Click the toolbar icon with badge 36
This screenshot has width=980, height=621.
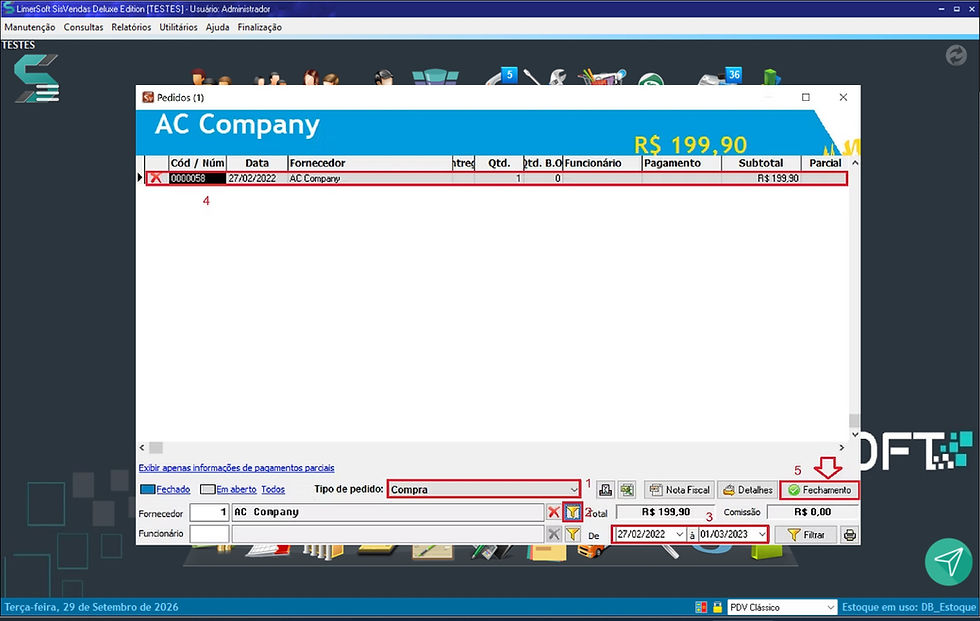click(721, 76)
